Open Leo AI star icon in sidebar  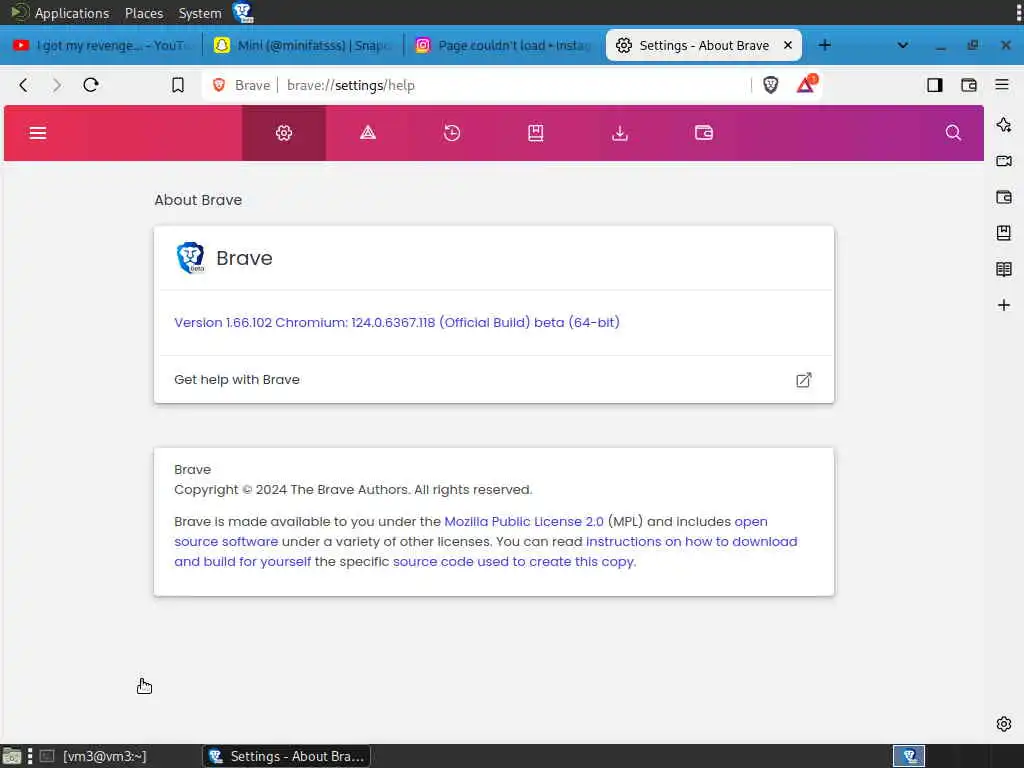(x=1004, y=125)
